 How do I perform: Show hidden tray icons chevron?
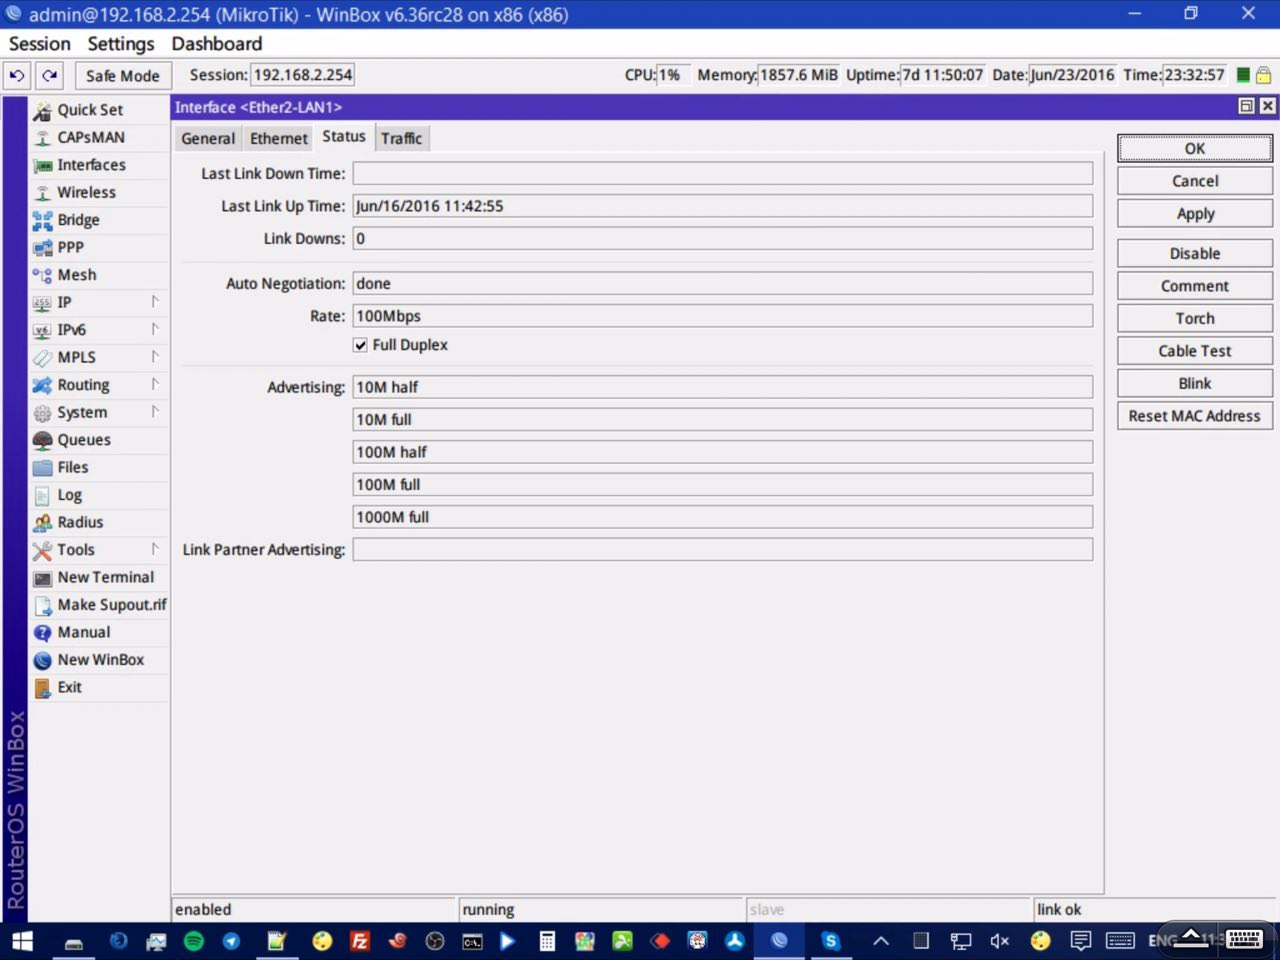(881, 941)
